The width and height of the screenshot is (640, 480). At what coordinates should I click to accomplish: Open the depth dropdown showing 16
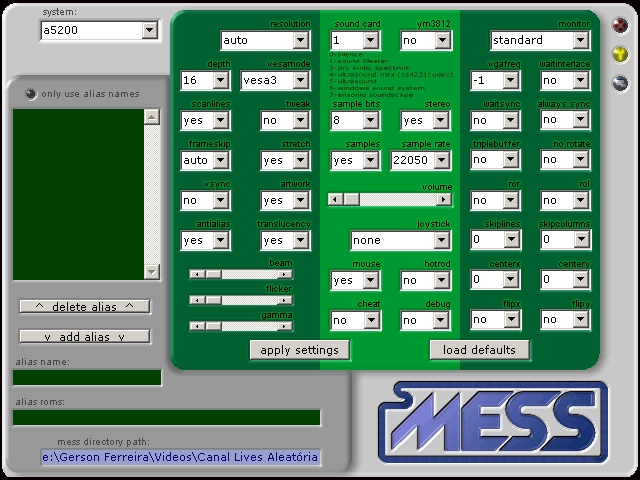[221, 80]
